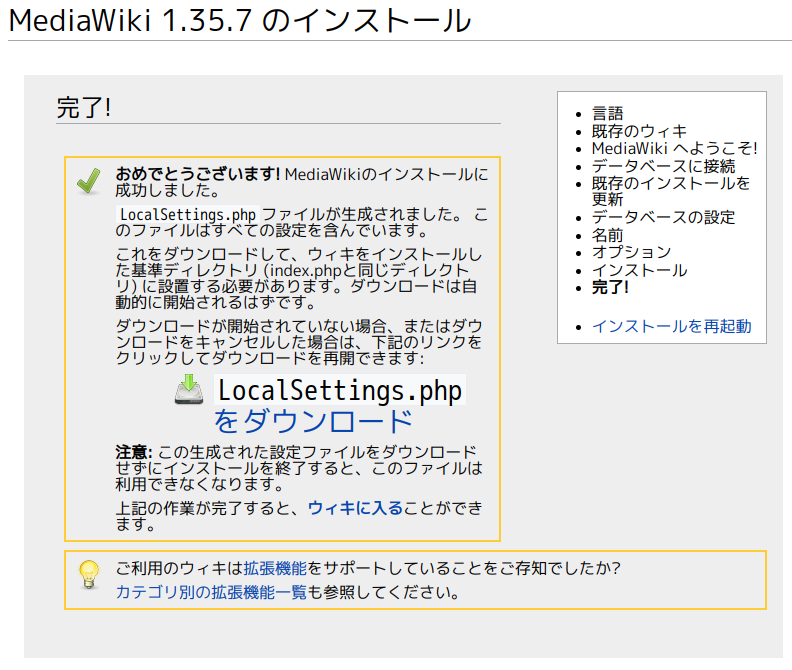Click the データベースに接続 step

coord(663,166)
